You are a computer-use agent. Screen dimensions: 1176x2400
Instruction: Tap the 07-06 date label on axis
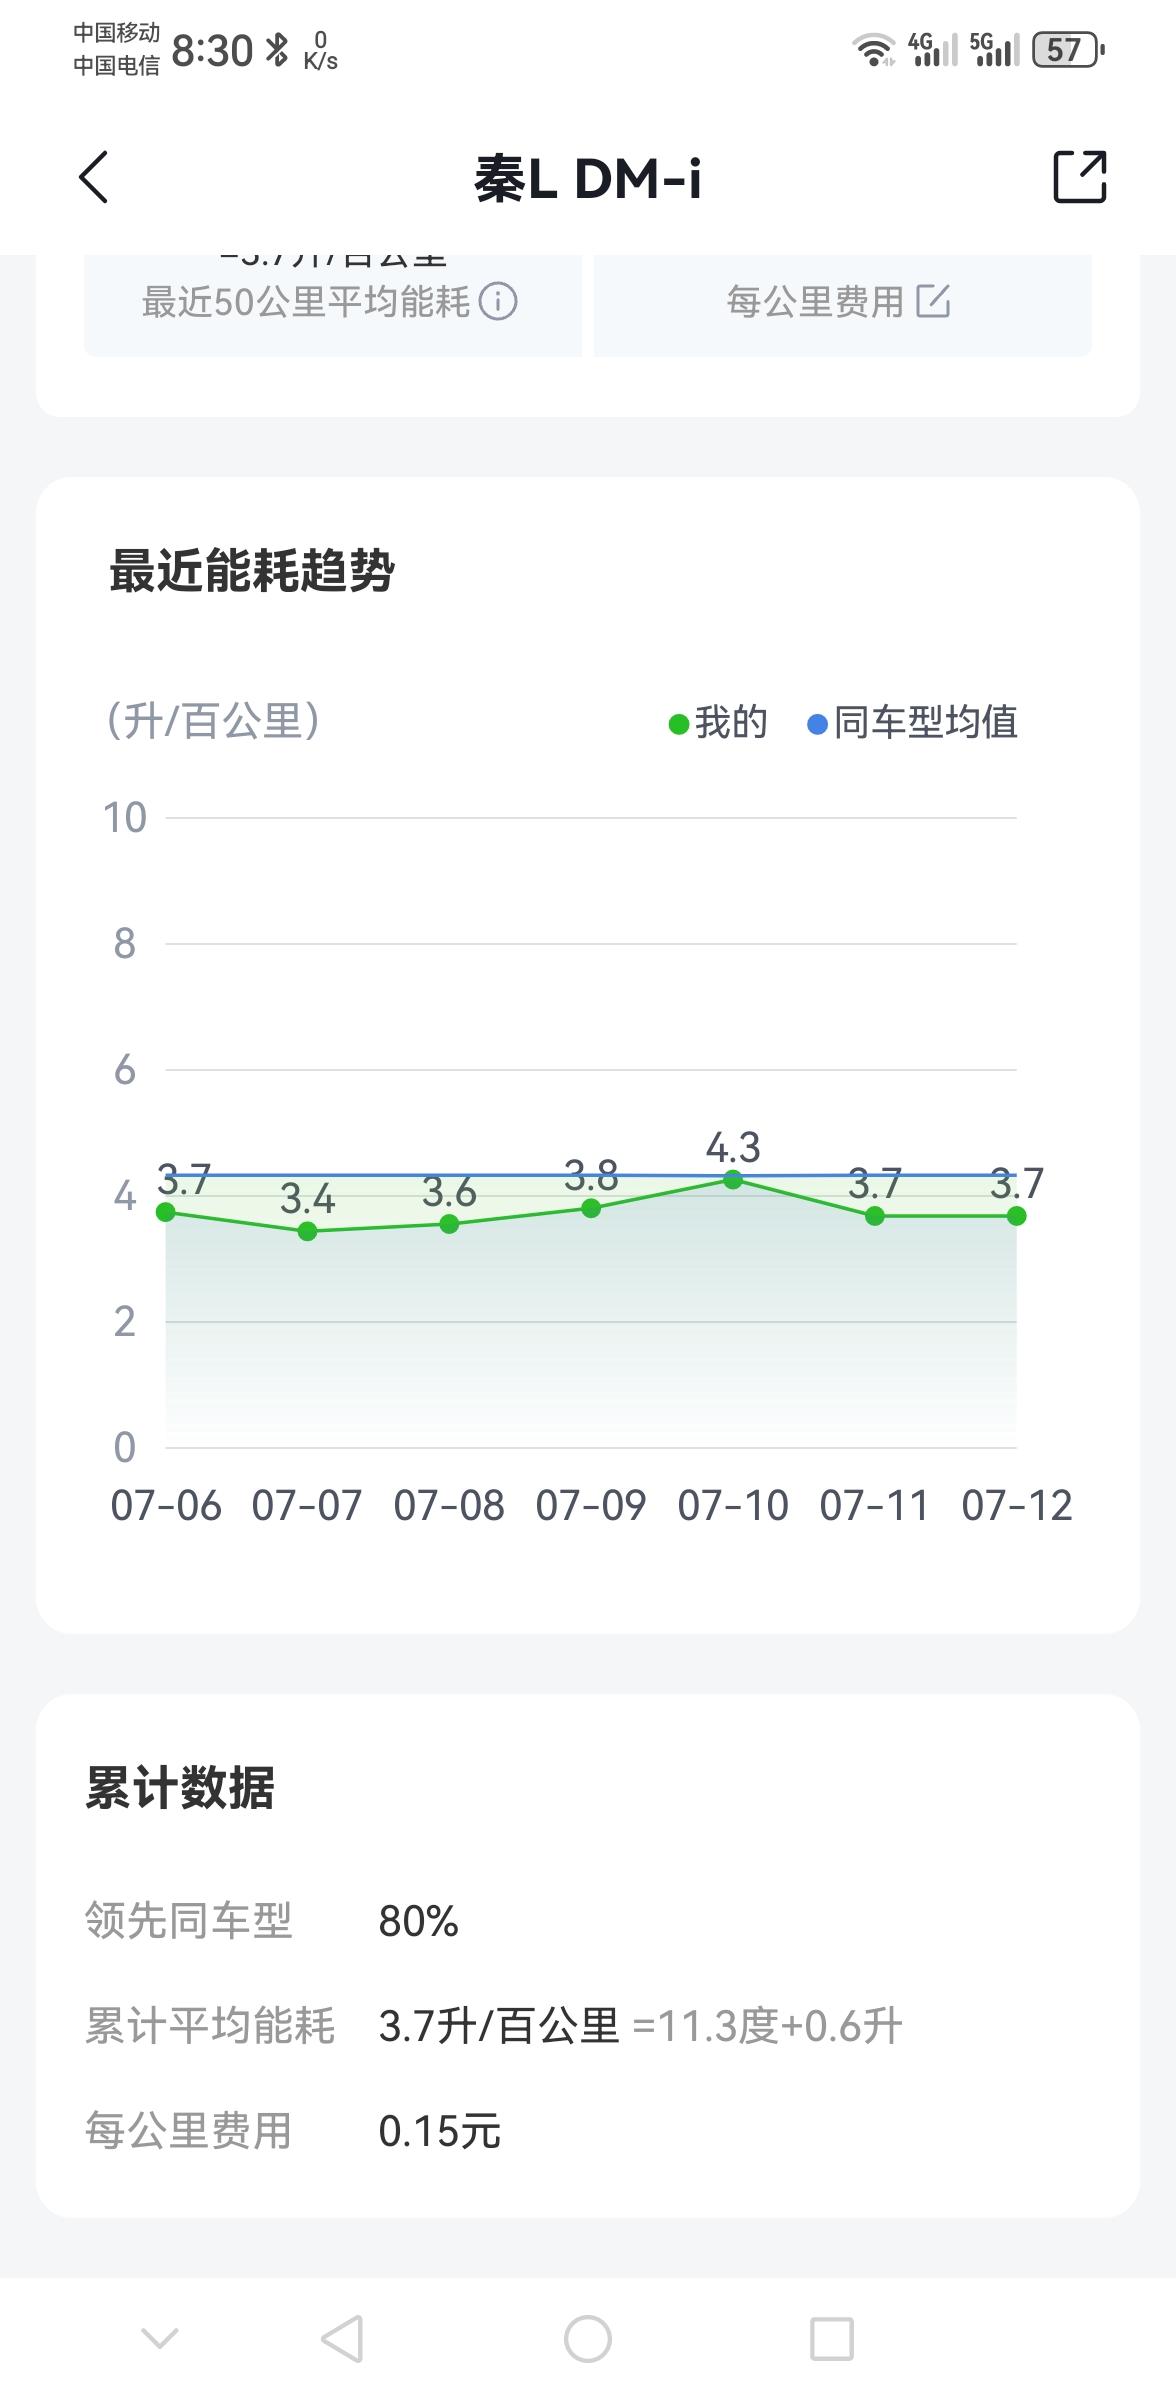166,1505
